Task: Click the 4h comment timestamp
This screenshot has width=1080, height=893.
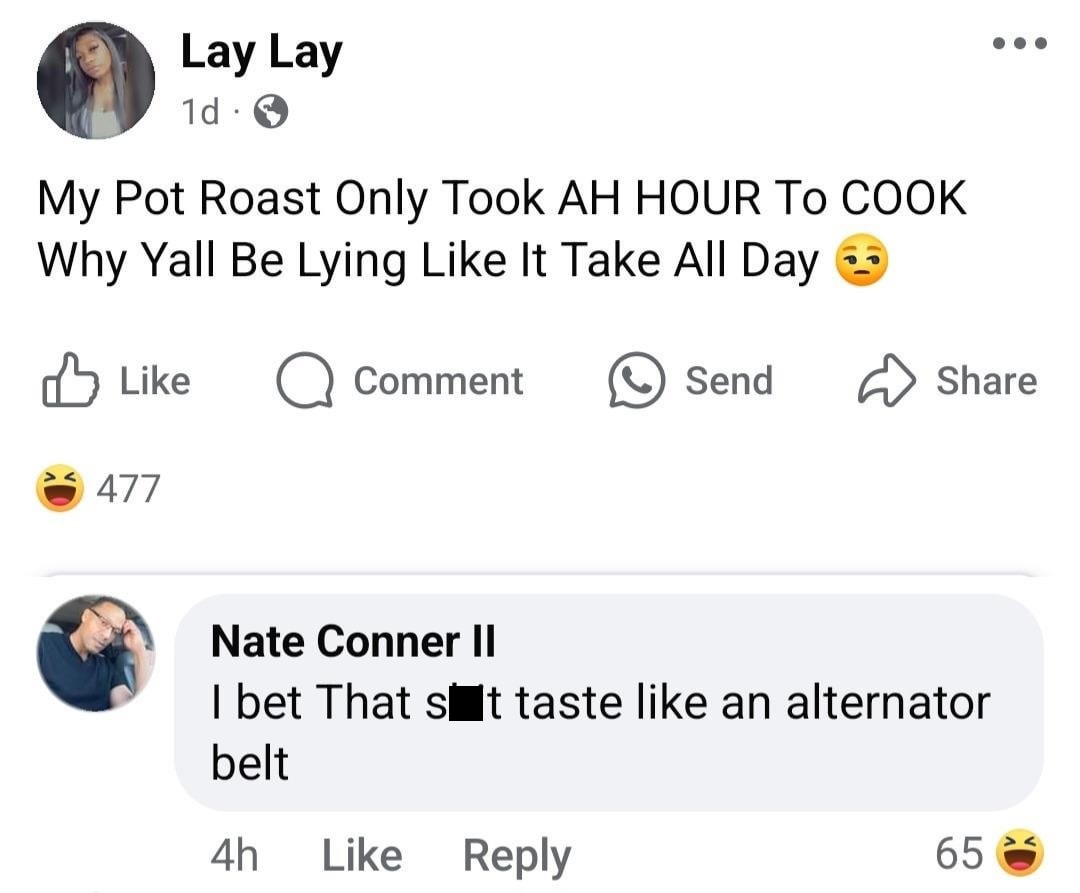Action: 235,855
